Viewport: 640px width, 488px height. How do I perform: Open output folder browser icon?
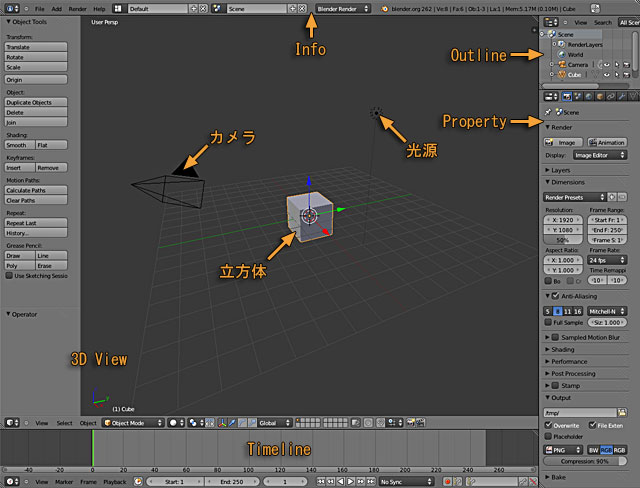pyautogui.click(x=623, y=412)
